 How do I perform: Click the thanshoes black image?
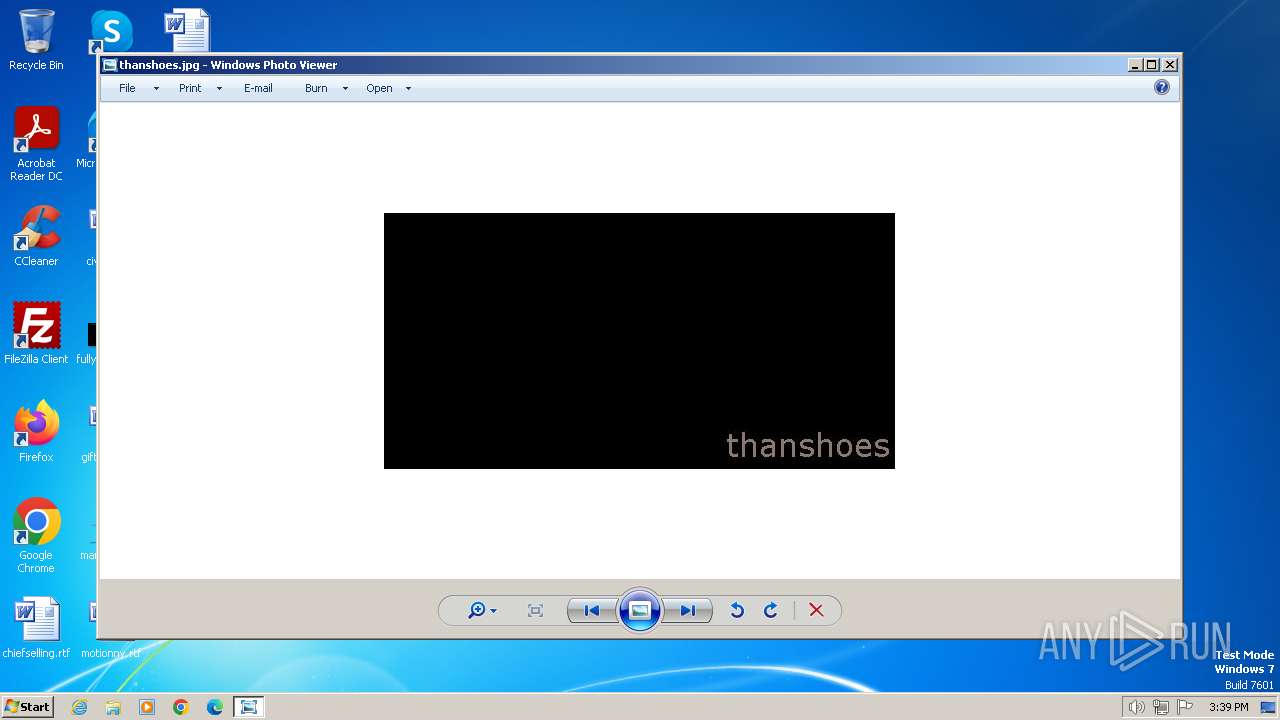[x=639, y=341]
